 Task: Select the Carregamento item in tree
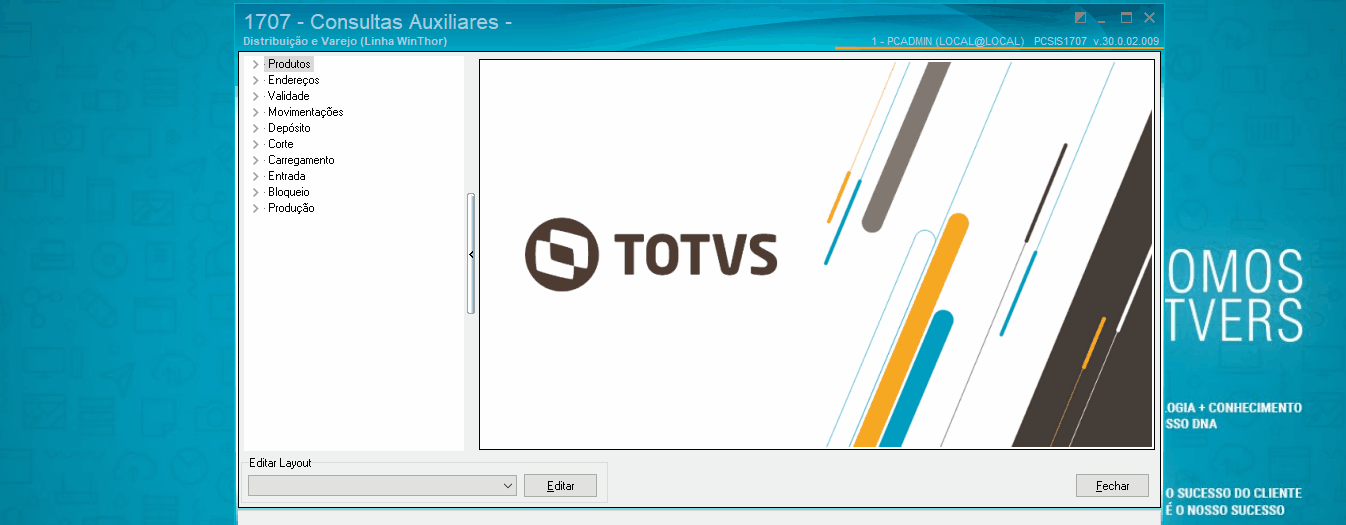coord(301,160)
